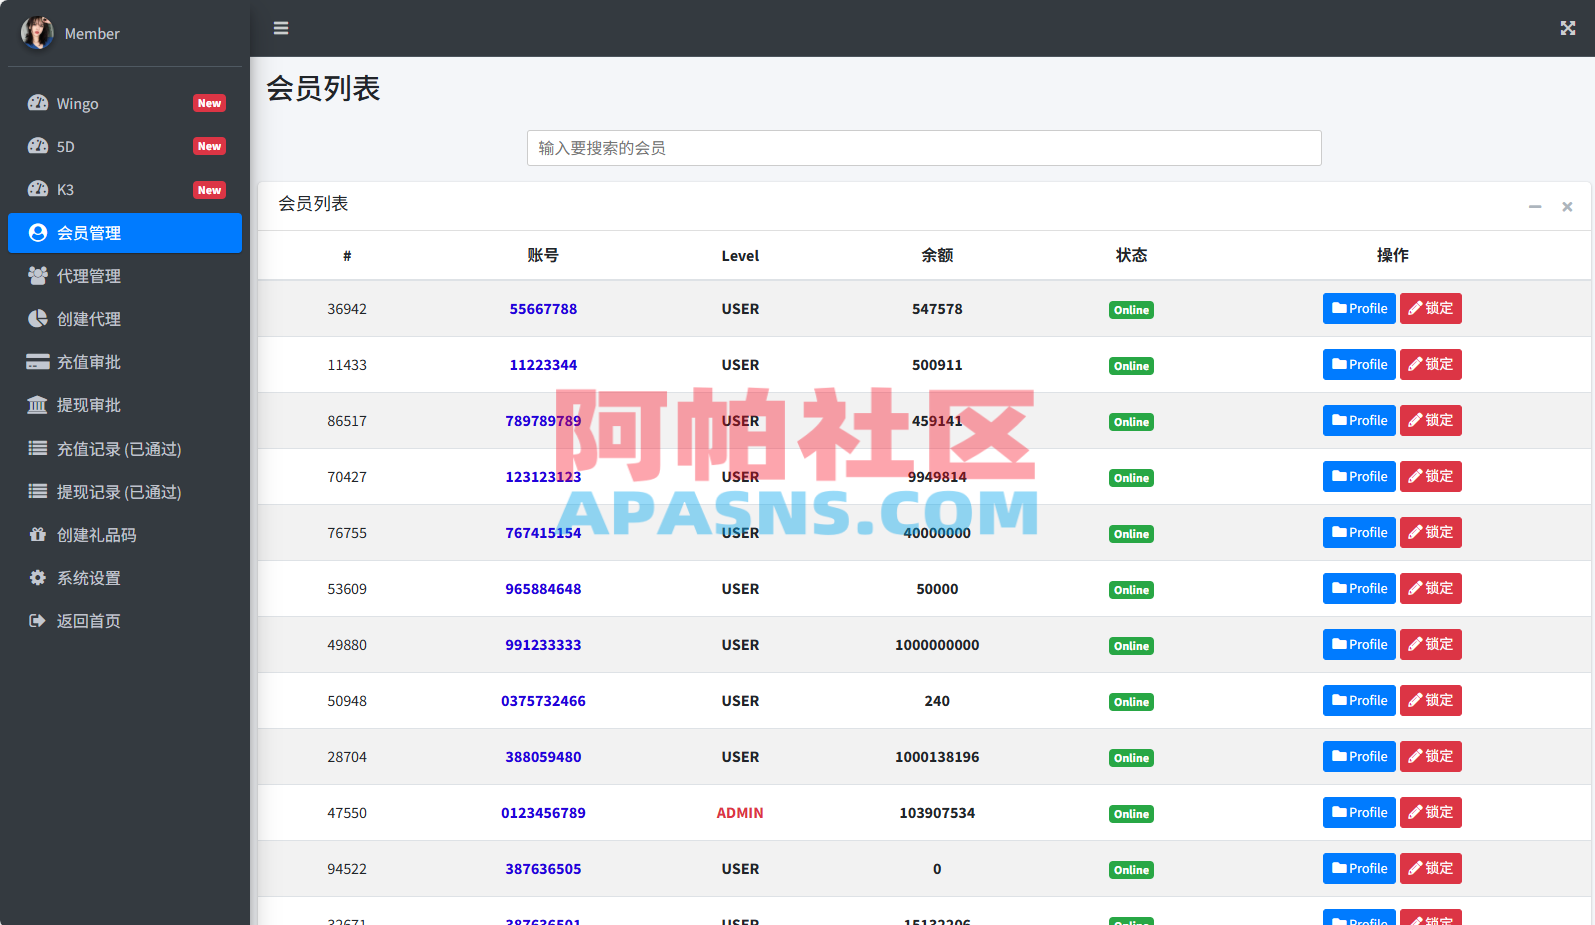Click the fullscreen expand icon
This screenshot has height=925, width=1595.
[x=1567, y=28]
